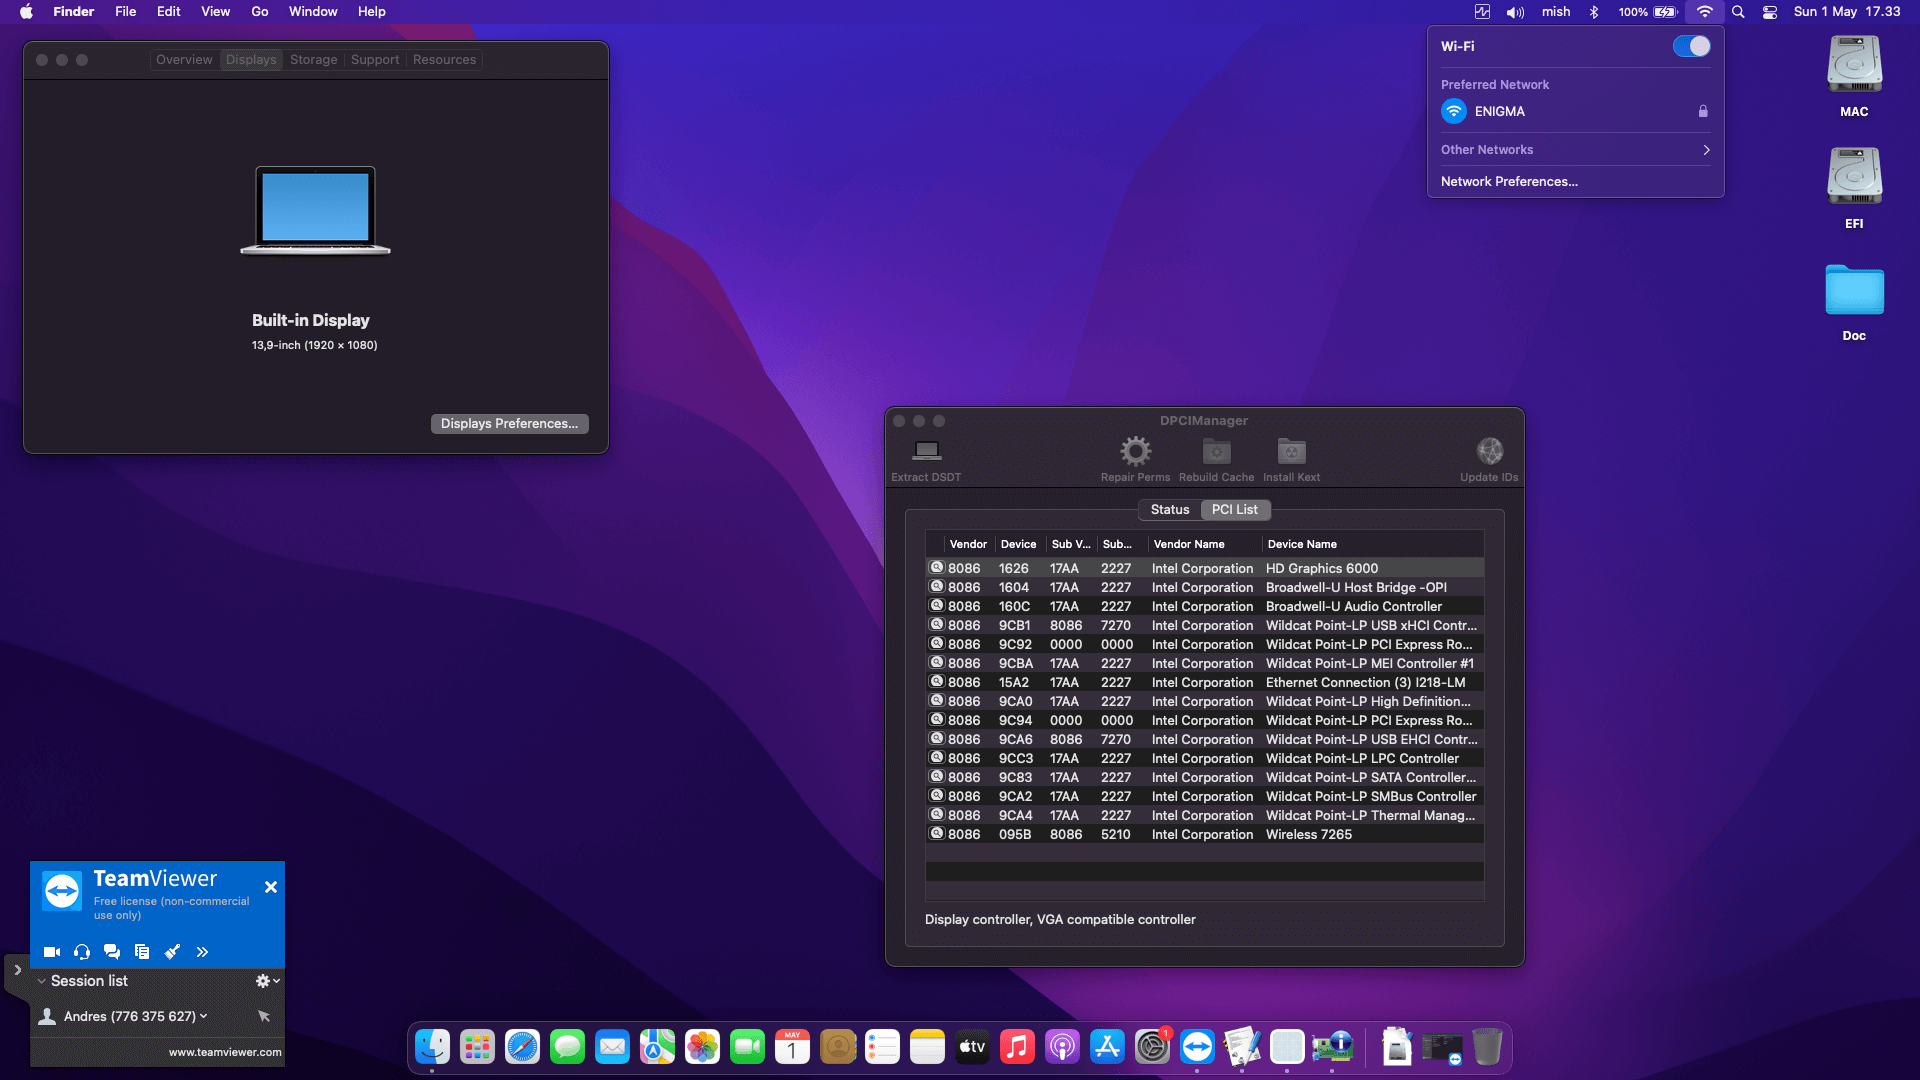Click the lookup icon on the HD Graphics 6000 row
This screenshot has height=1080, width=1920.
pos(937,568)
